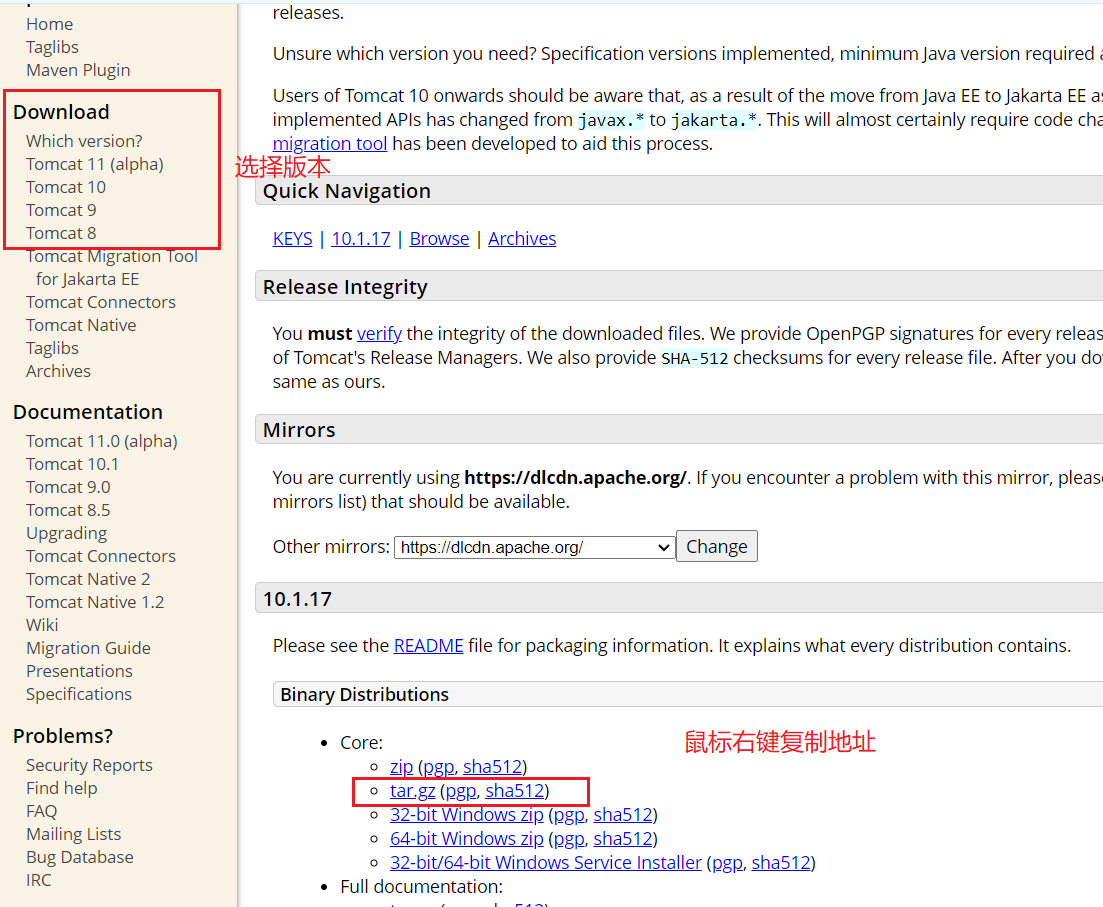Open pgp signature for Core zip
Screen dimensions: 1103x907
pyautogui.click(x=438, y=767)
